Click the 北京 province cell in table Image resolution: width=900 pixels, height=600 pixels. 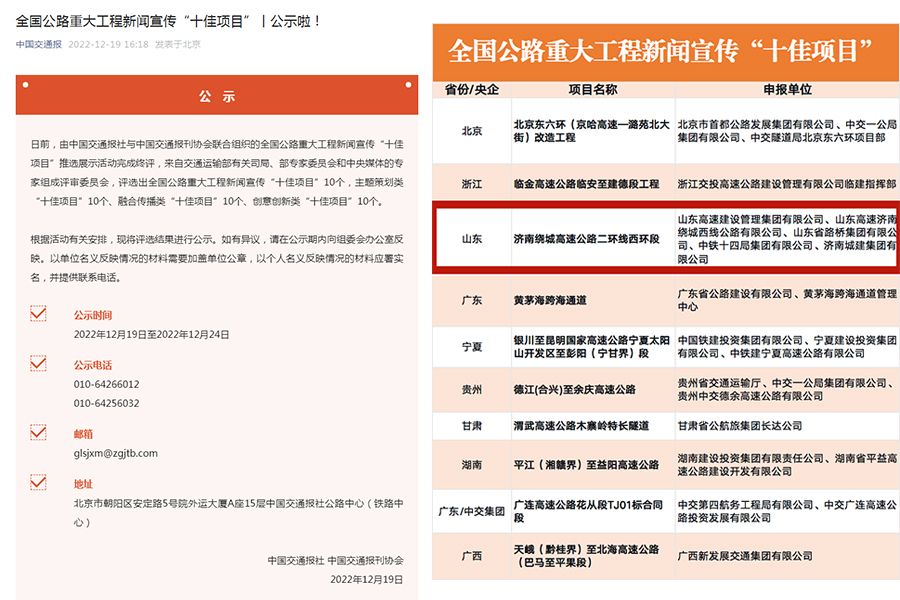pyautogui.click(x=471, y=131)
